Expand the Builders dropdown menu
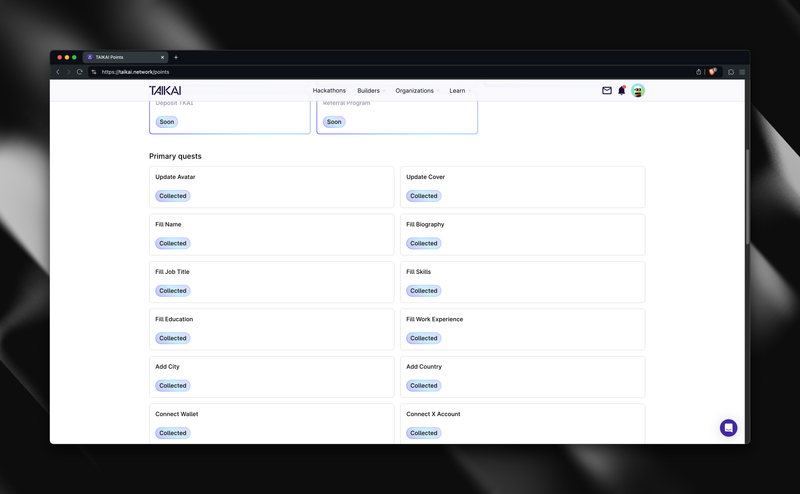Viewport: 800px width, 494px height. pyautogui.click(x=372, y=91)
